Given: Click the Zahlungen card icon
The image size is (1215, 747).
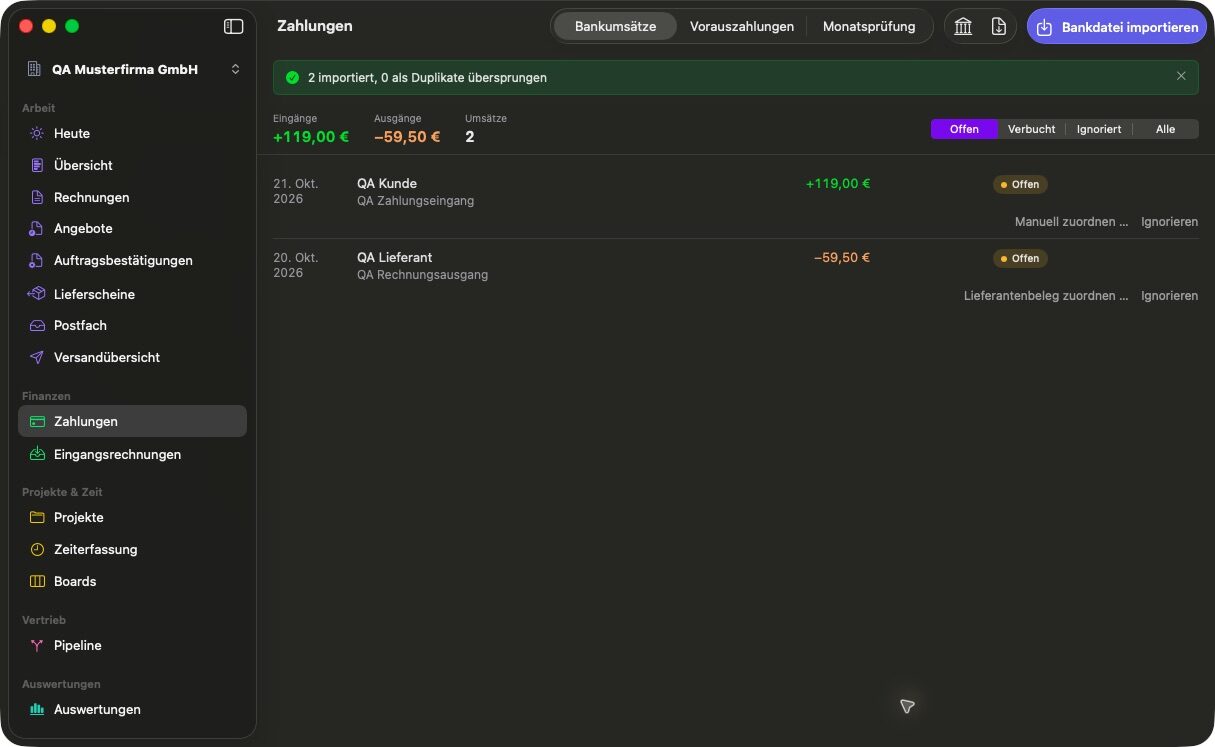Looking at the screenshot, I should click(x=37, y=422).
